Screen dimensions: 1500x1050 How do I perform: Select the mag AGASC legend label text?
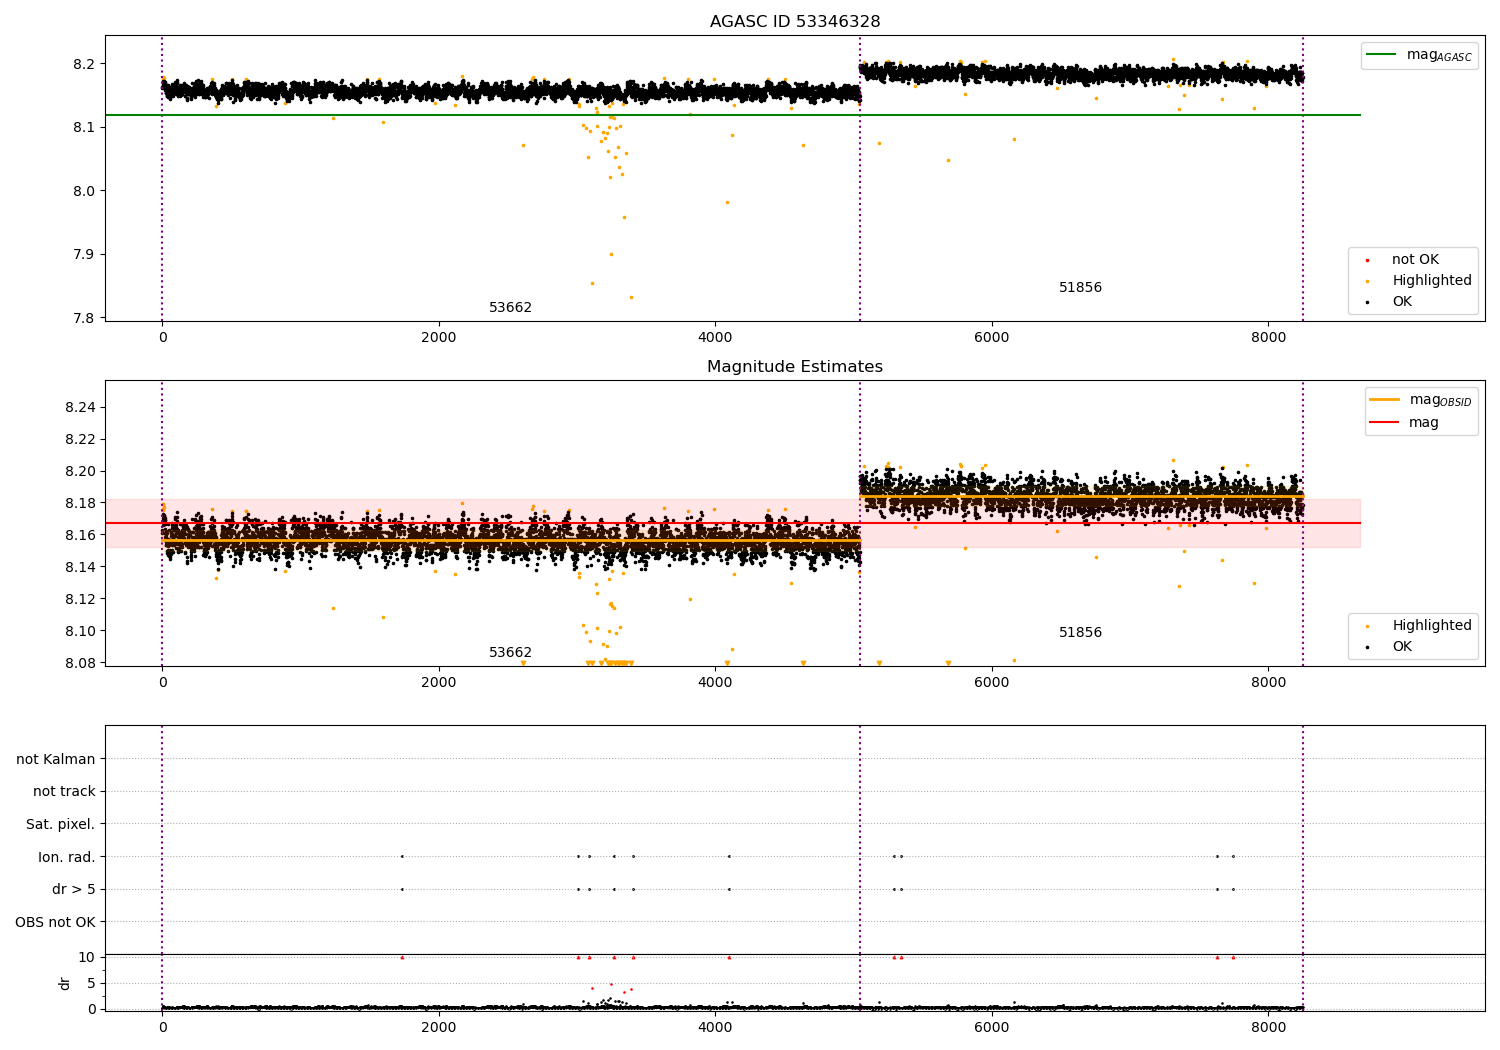pos(1439,55)
